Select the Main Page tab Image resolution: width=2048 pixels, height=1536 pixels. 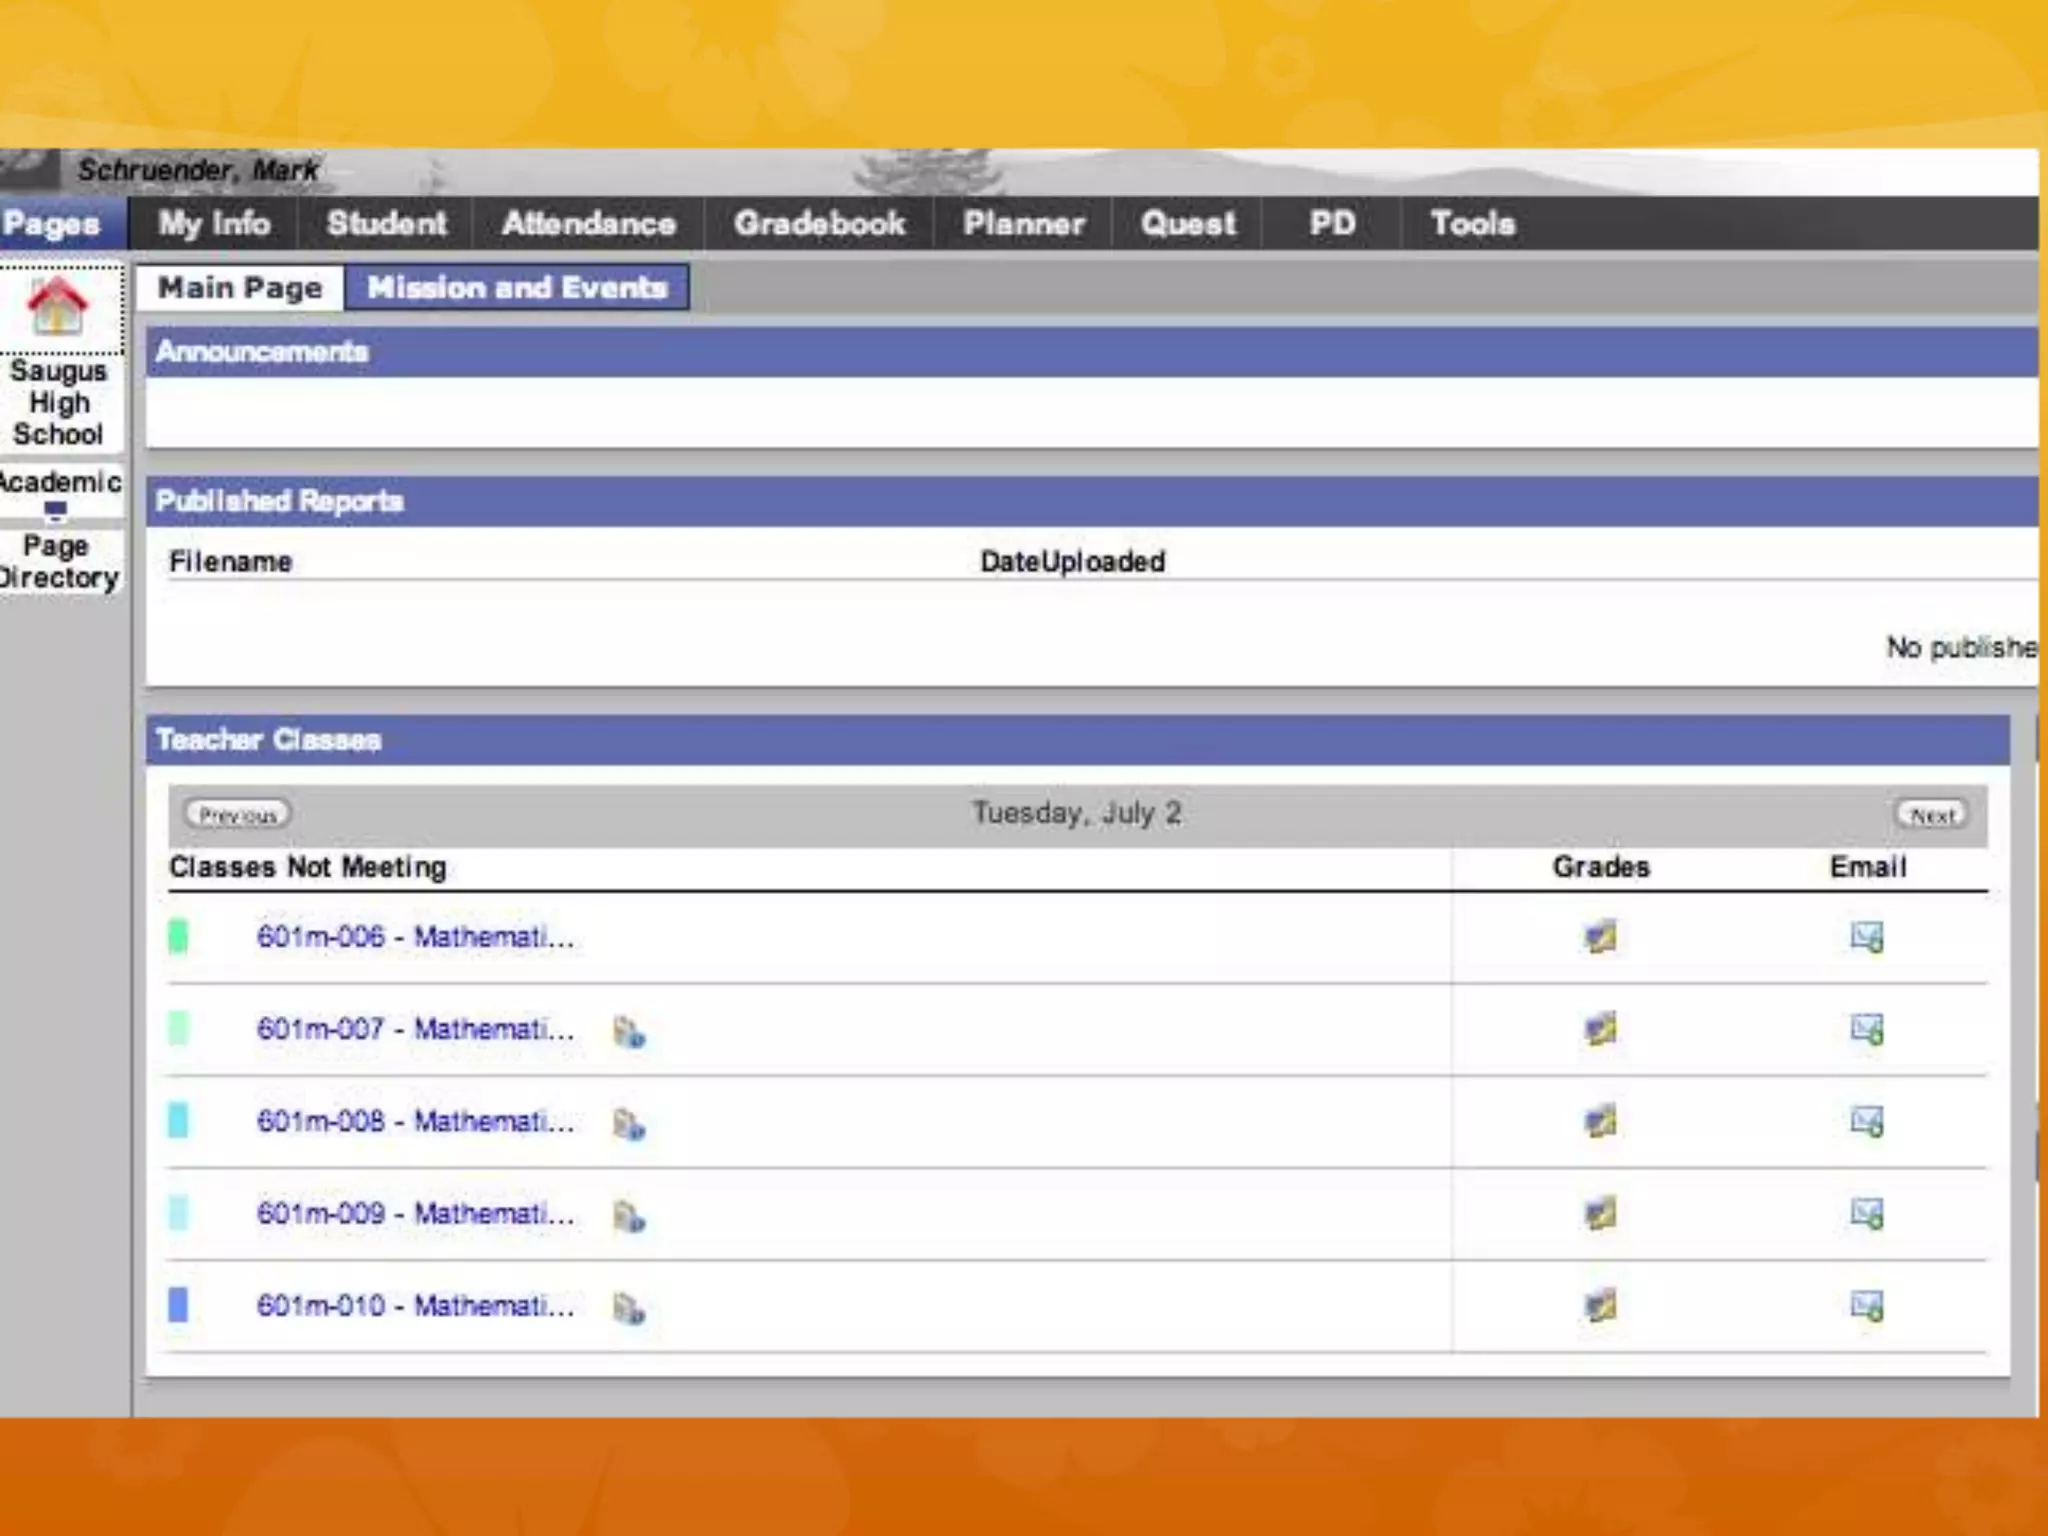(x=240, y=288)
